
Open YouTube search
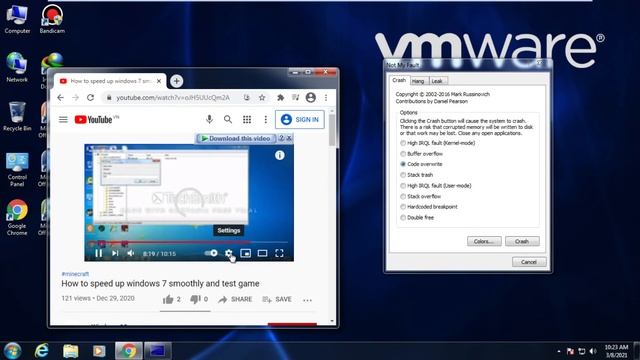coord(228,119)
